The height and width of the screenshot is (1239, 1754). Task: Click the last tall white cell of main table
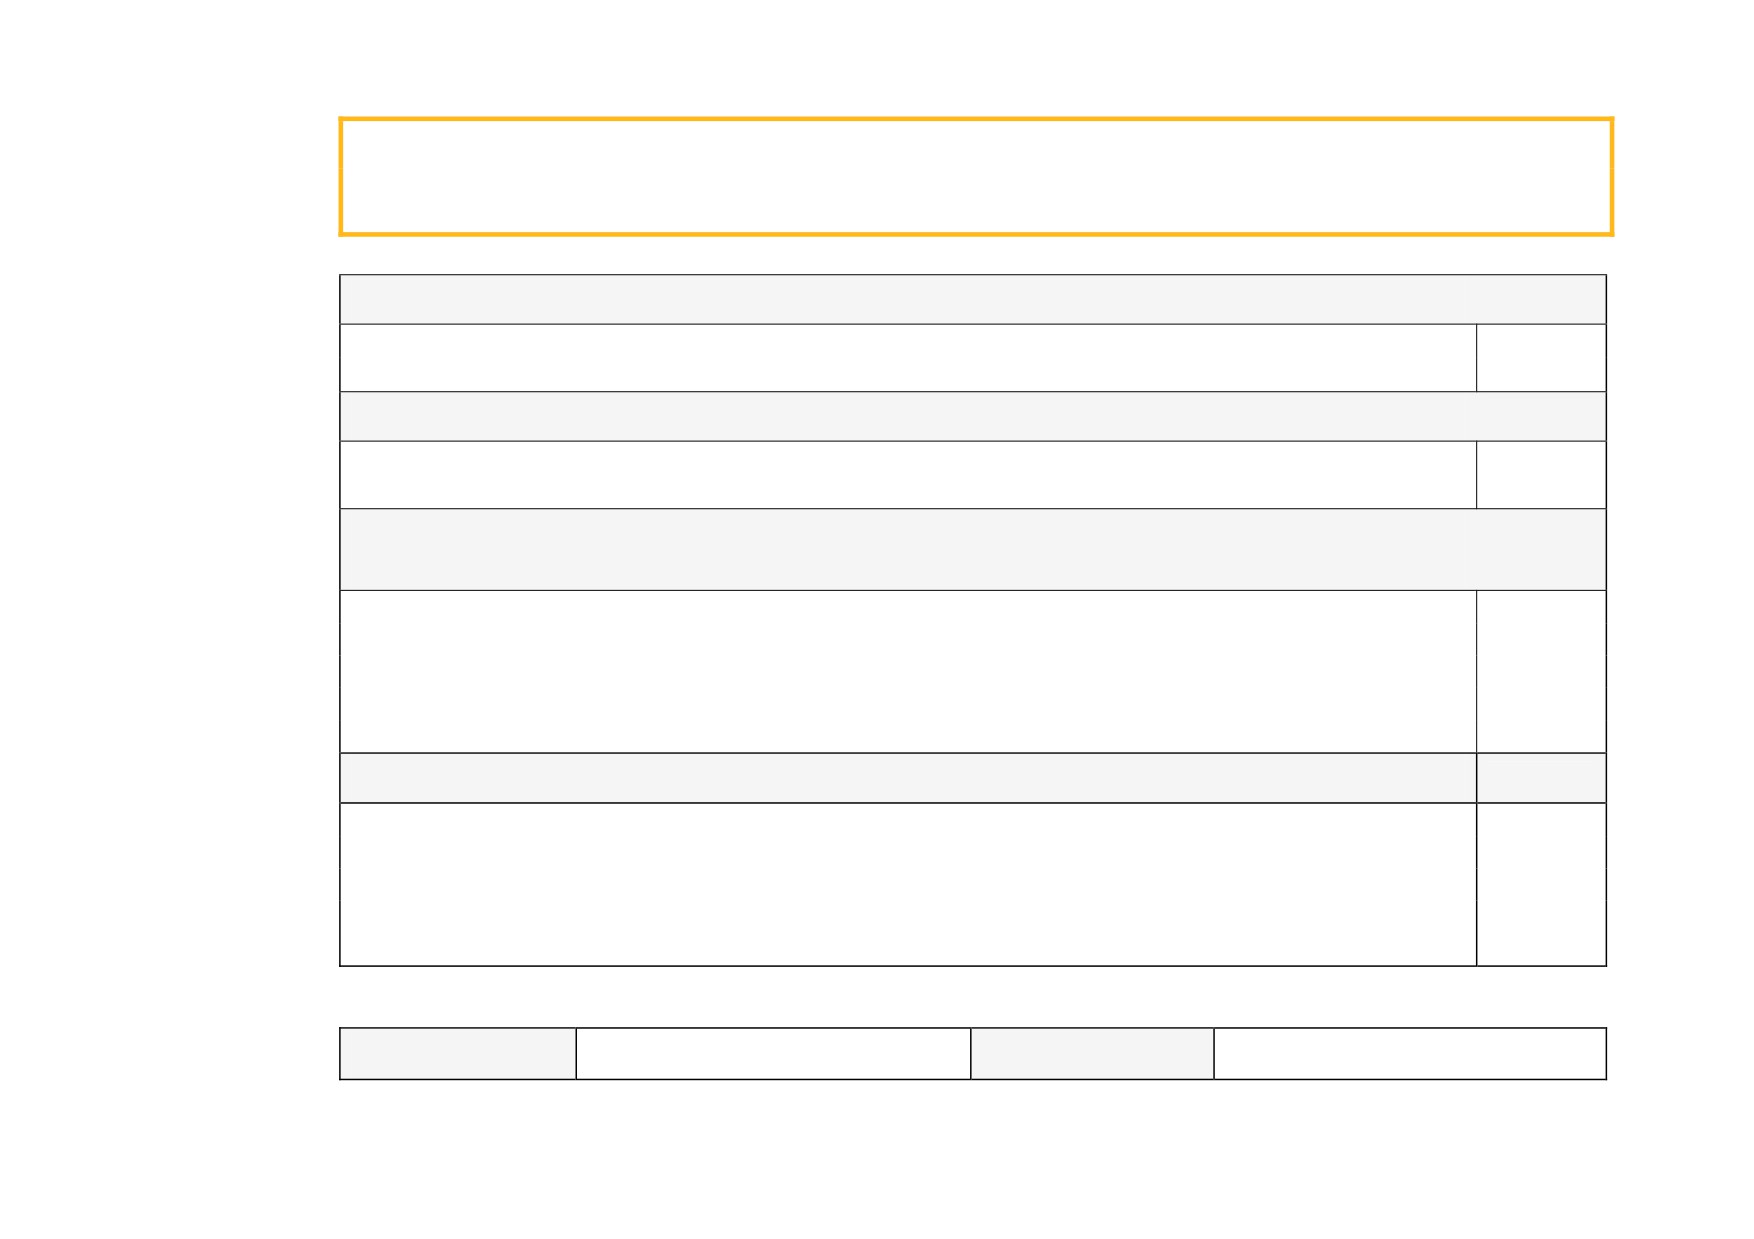[x=908, y=884]
